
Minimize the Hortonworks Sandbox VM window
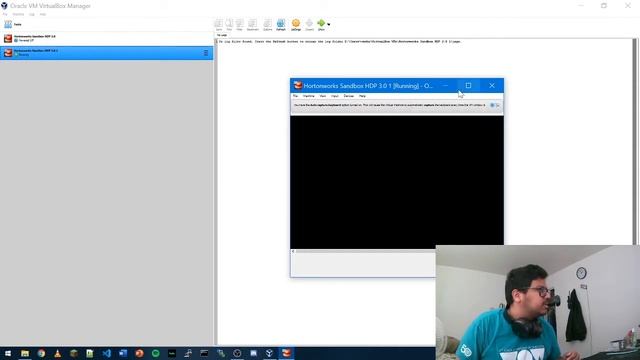tap(445, 86)
